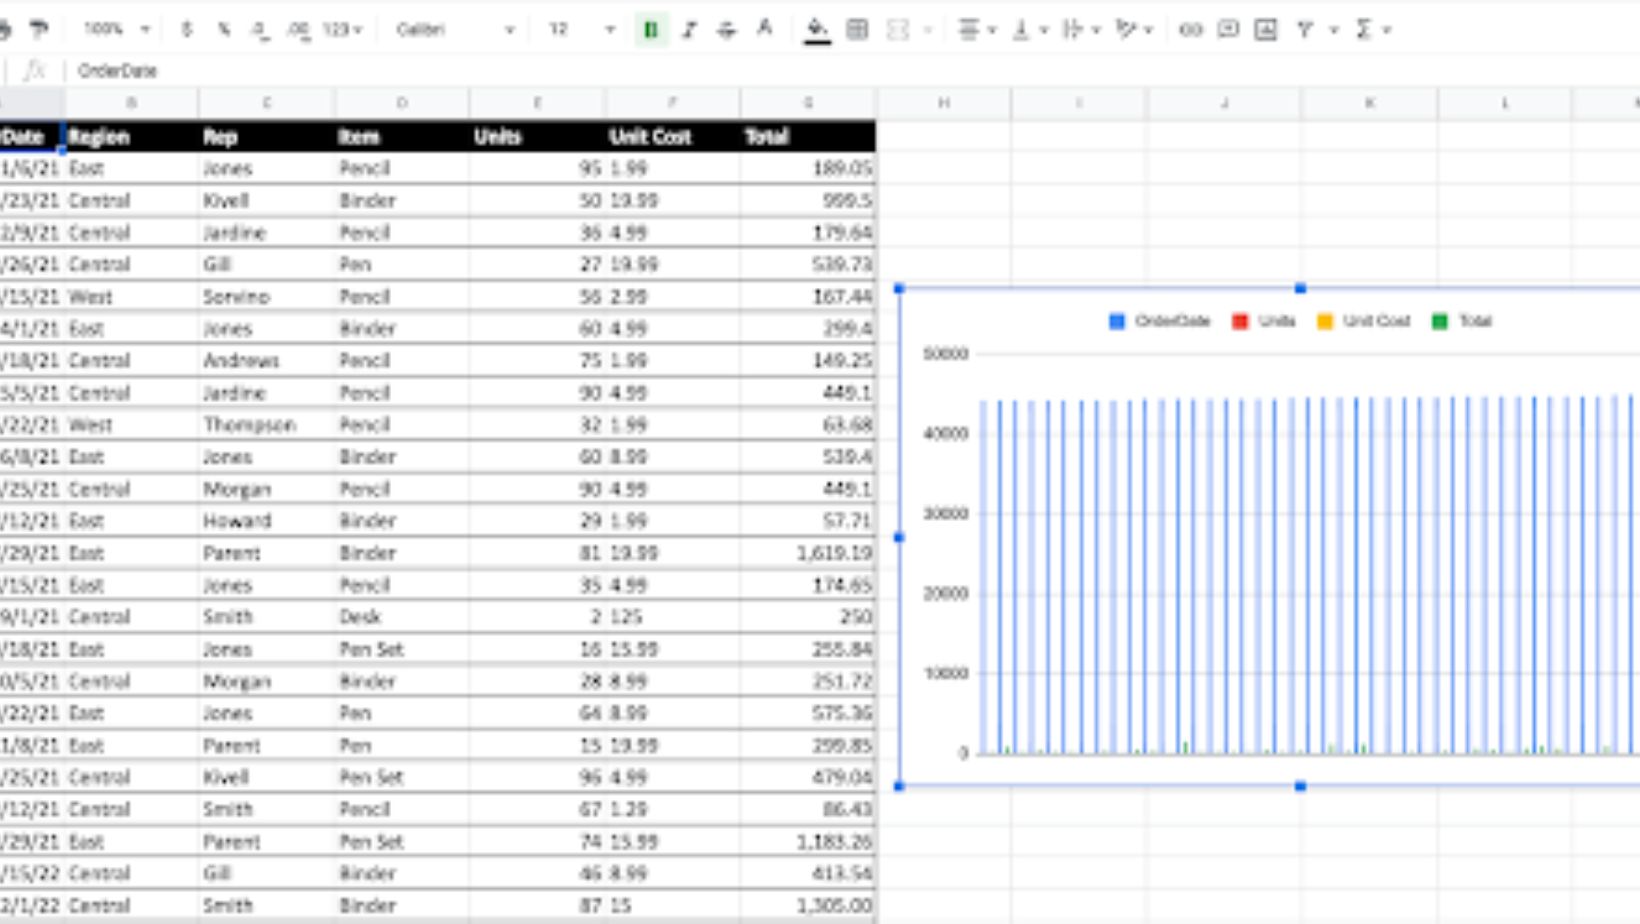The width and height of the screenshot is (1640, 924).
Task: Click the chart's left middle resize handle
Action: pyautogui.click(x=899, y=537)
